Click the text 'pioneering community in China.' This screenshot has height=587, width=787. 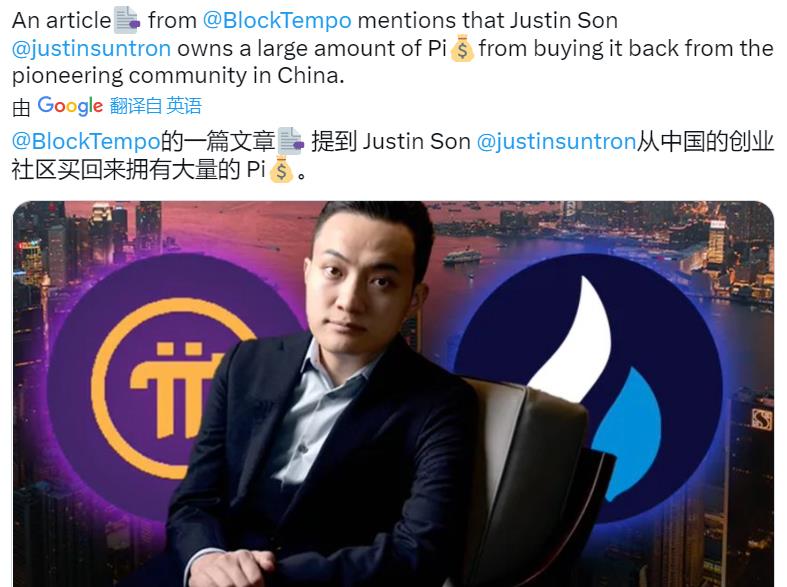point(178,76)
